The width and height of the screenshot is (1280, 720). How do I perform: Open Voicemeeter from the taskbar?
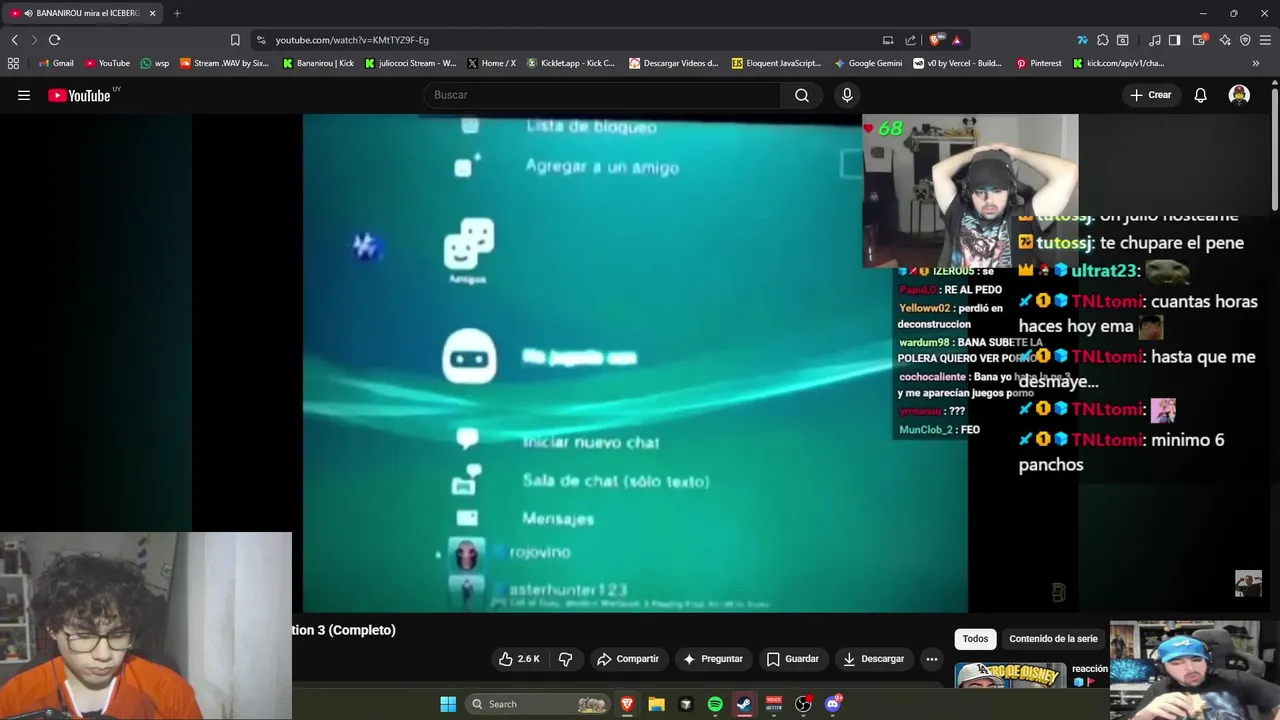(774, 704)
